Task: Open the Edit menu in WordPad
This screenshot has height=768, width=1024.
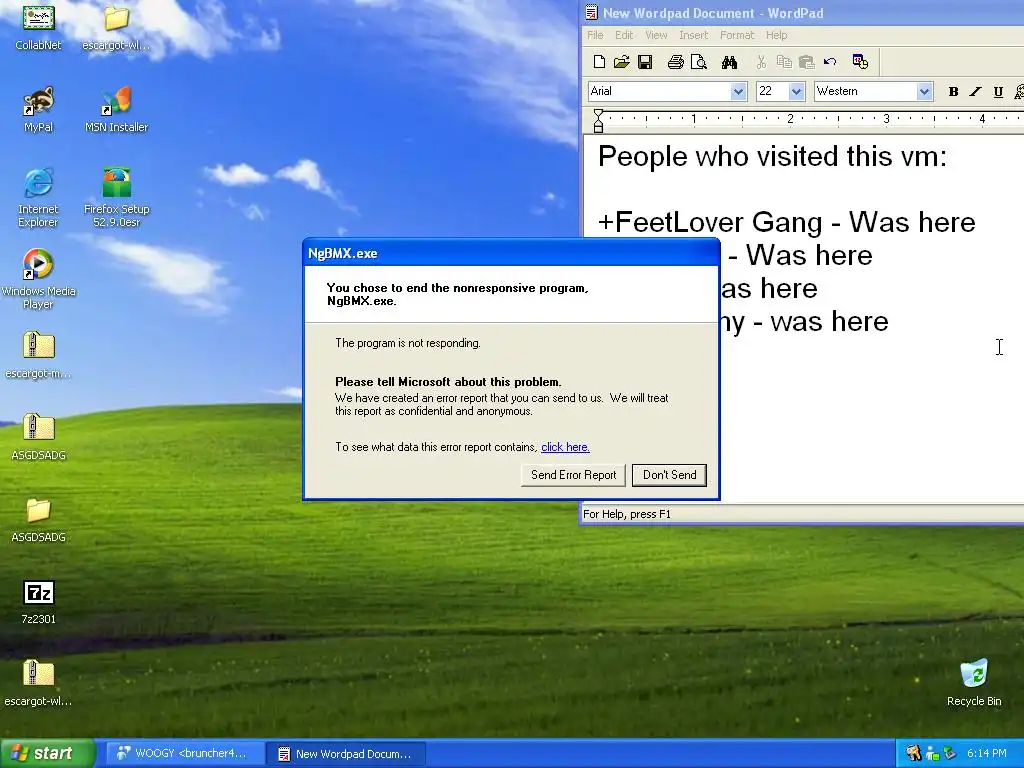Action: click(x=624, y=35)
